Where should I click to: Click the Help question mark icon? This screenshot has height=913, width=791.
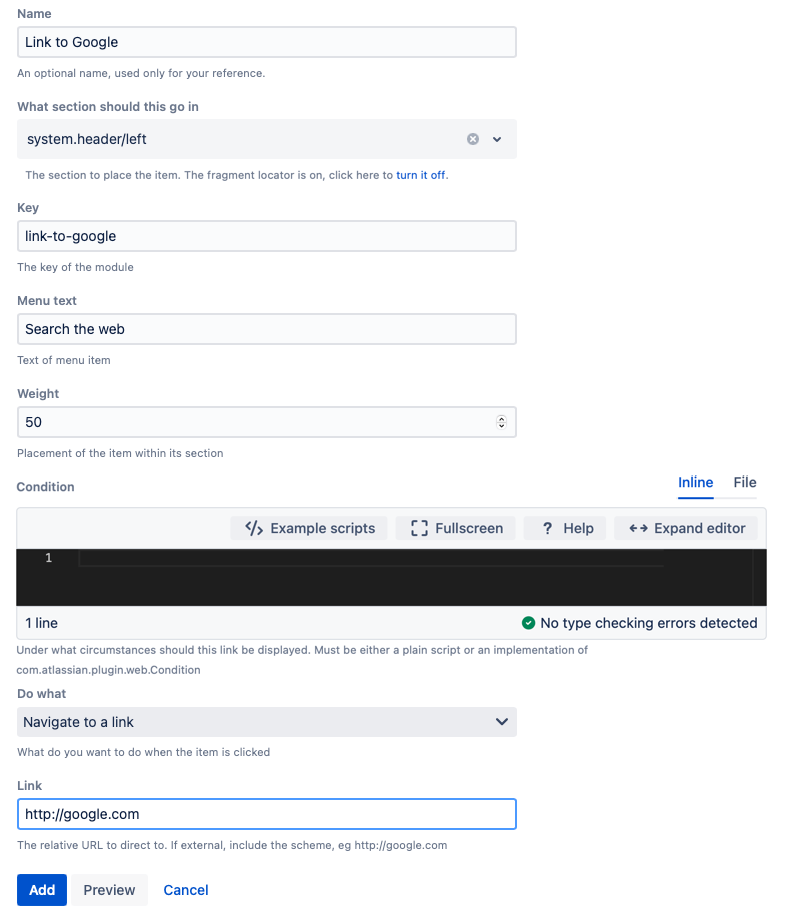547,528
